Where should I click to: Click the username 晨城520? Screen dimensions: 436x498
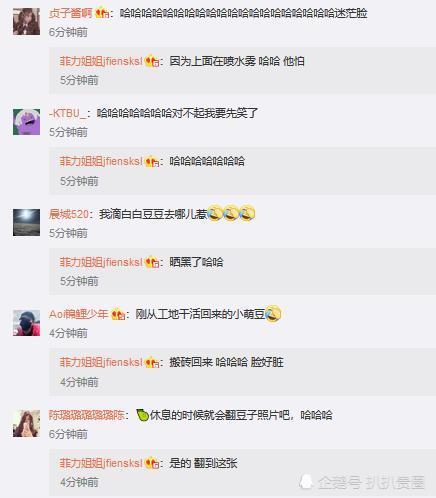(x=69, y=214)
